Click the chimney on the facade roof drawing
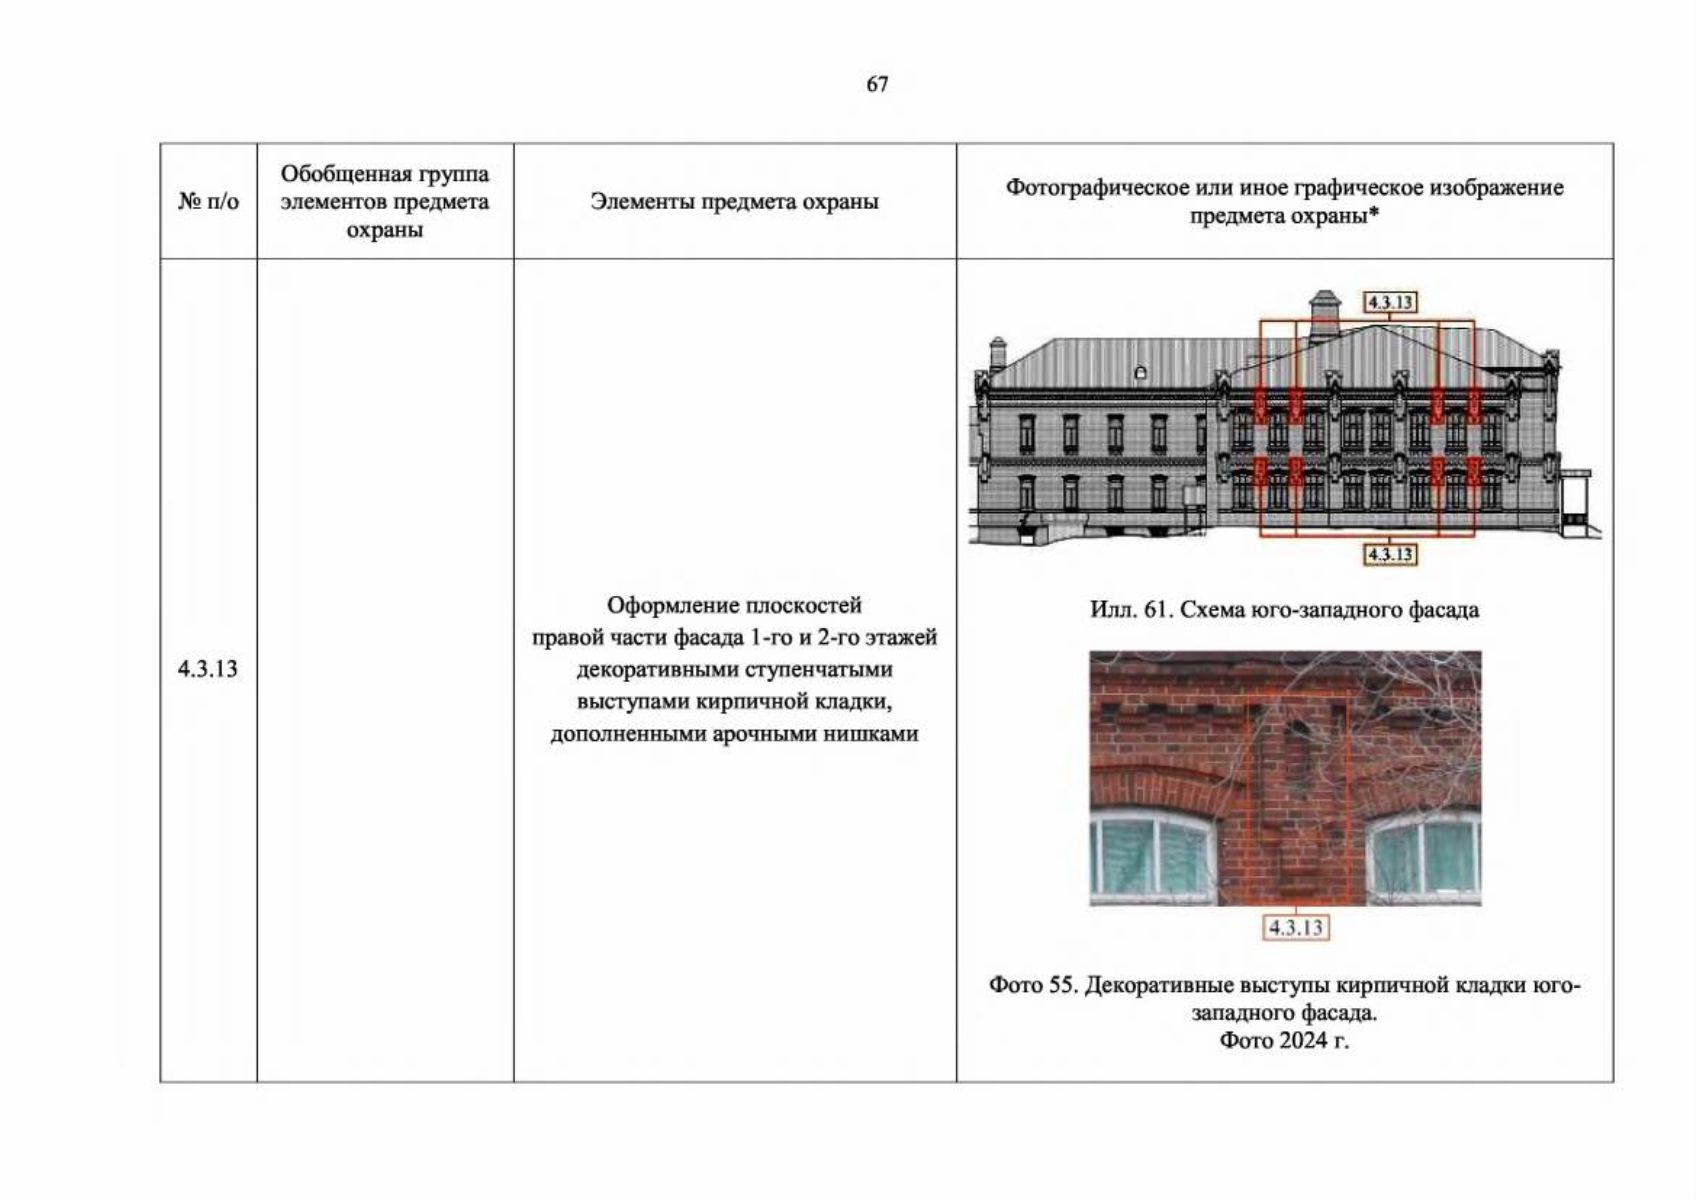 click(1324, 312)
